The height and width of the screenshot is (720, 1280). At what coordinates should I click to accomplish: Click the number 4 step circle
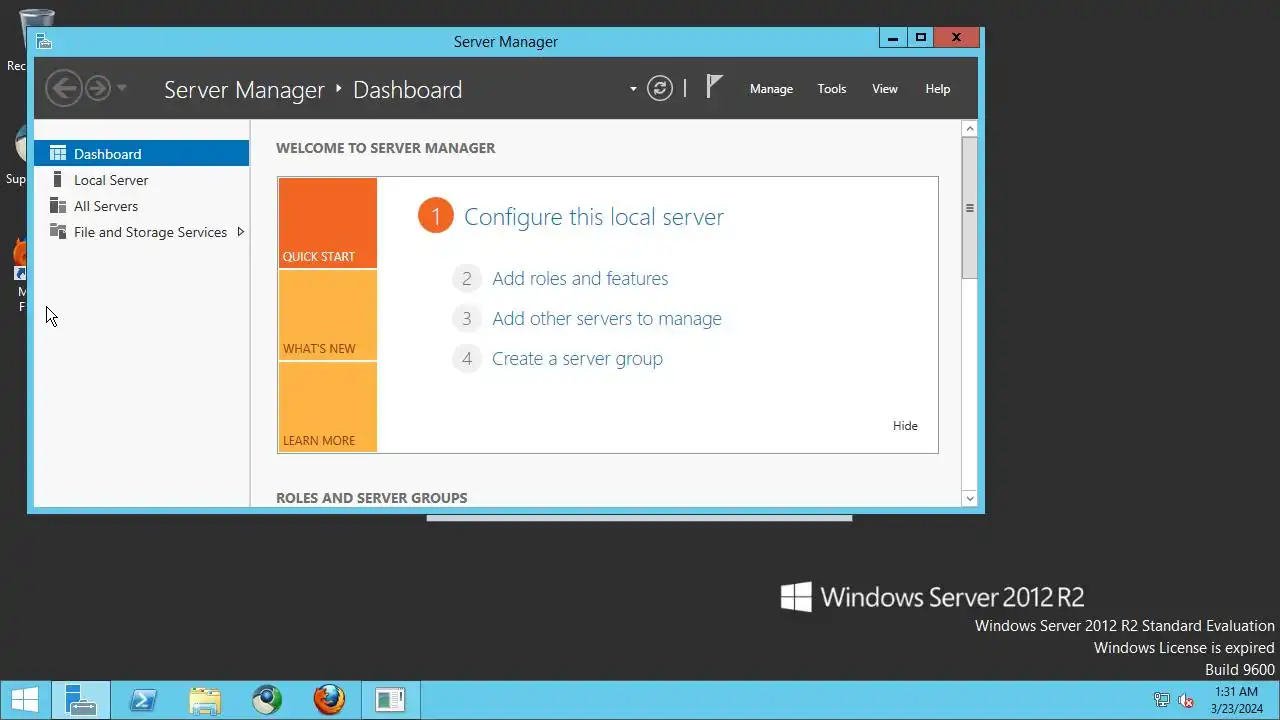pos(466,359)
